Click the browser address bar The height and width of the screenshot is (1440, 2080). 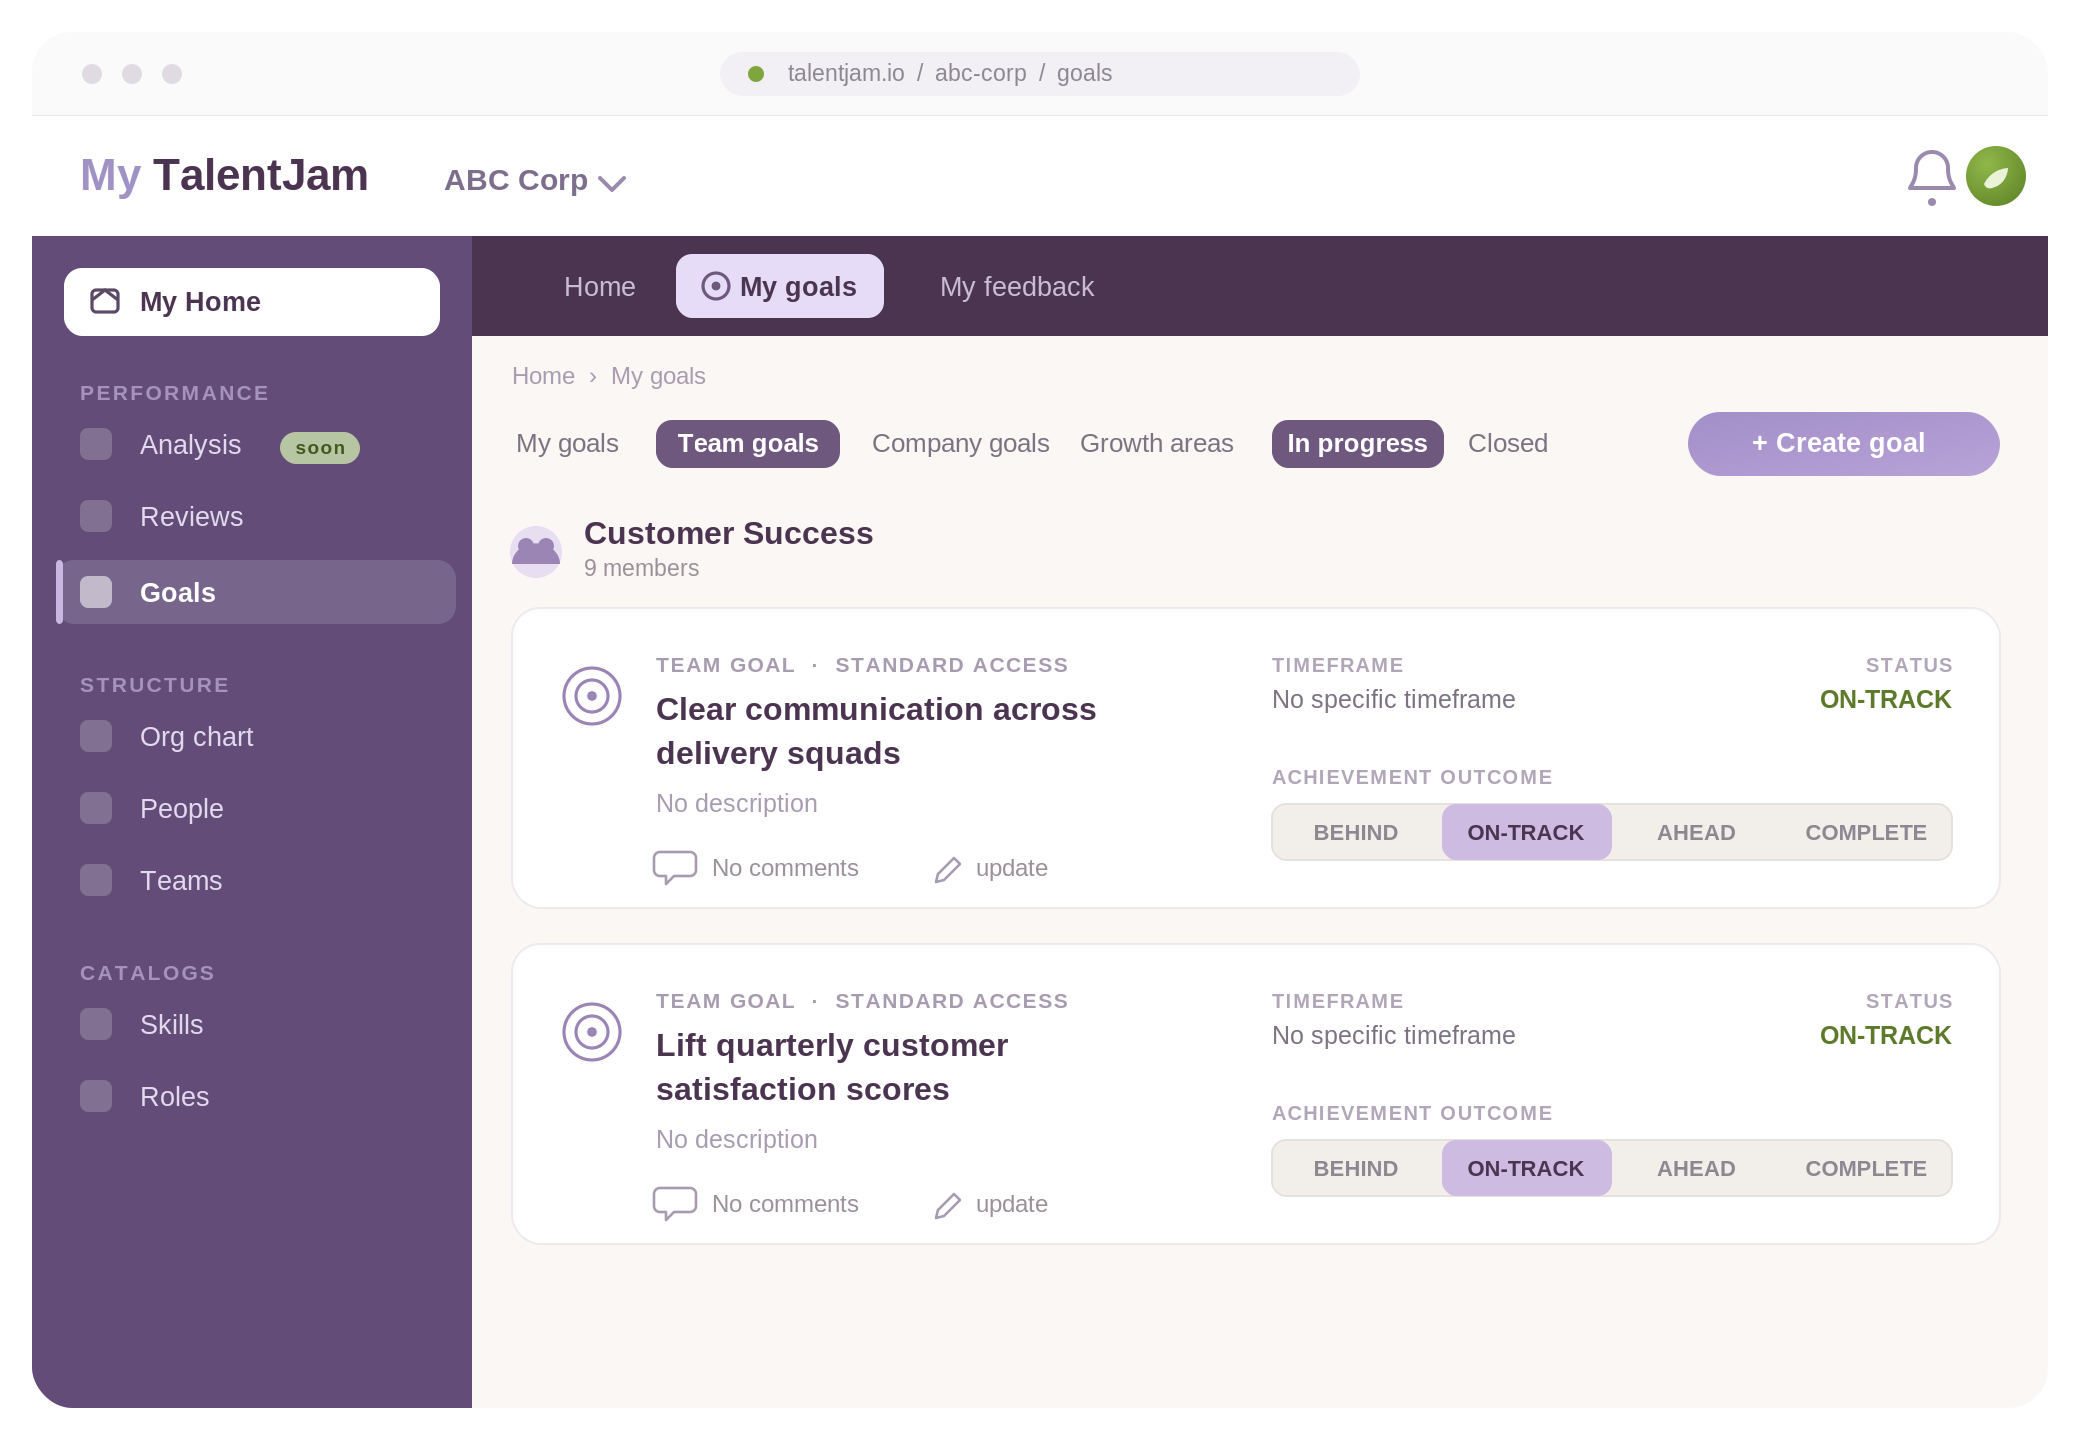coord(1040,74)
